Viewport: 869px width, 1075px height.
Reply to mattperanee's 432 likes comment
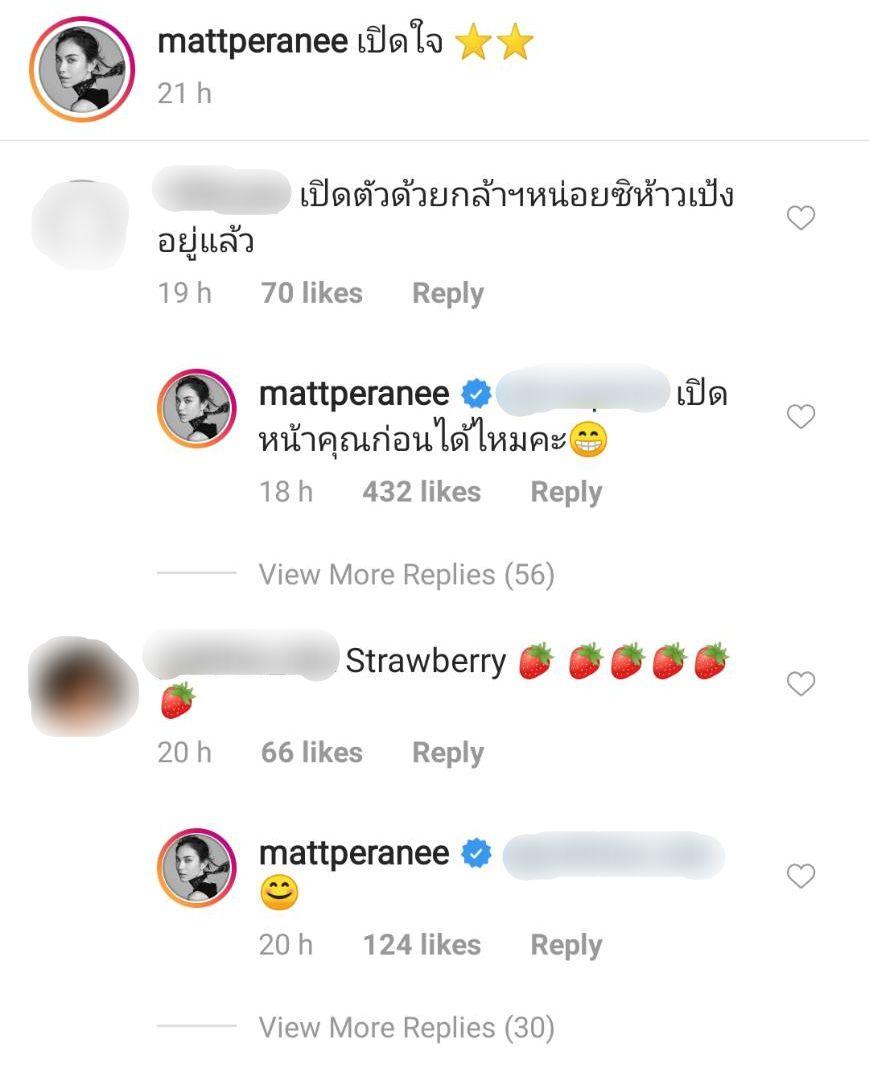(566, 492)
